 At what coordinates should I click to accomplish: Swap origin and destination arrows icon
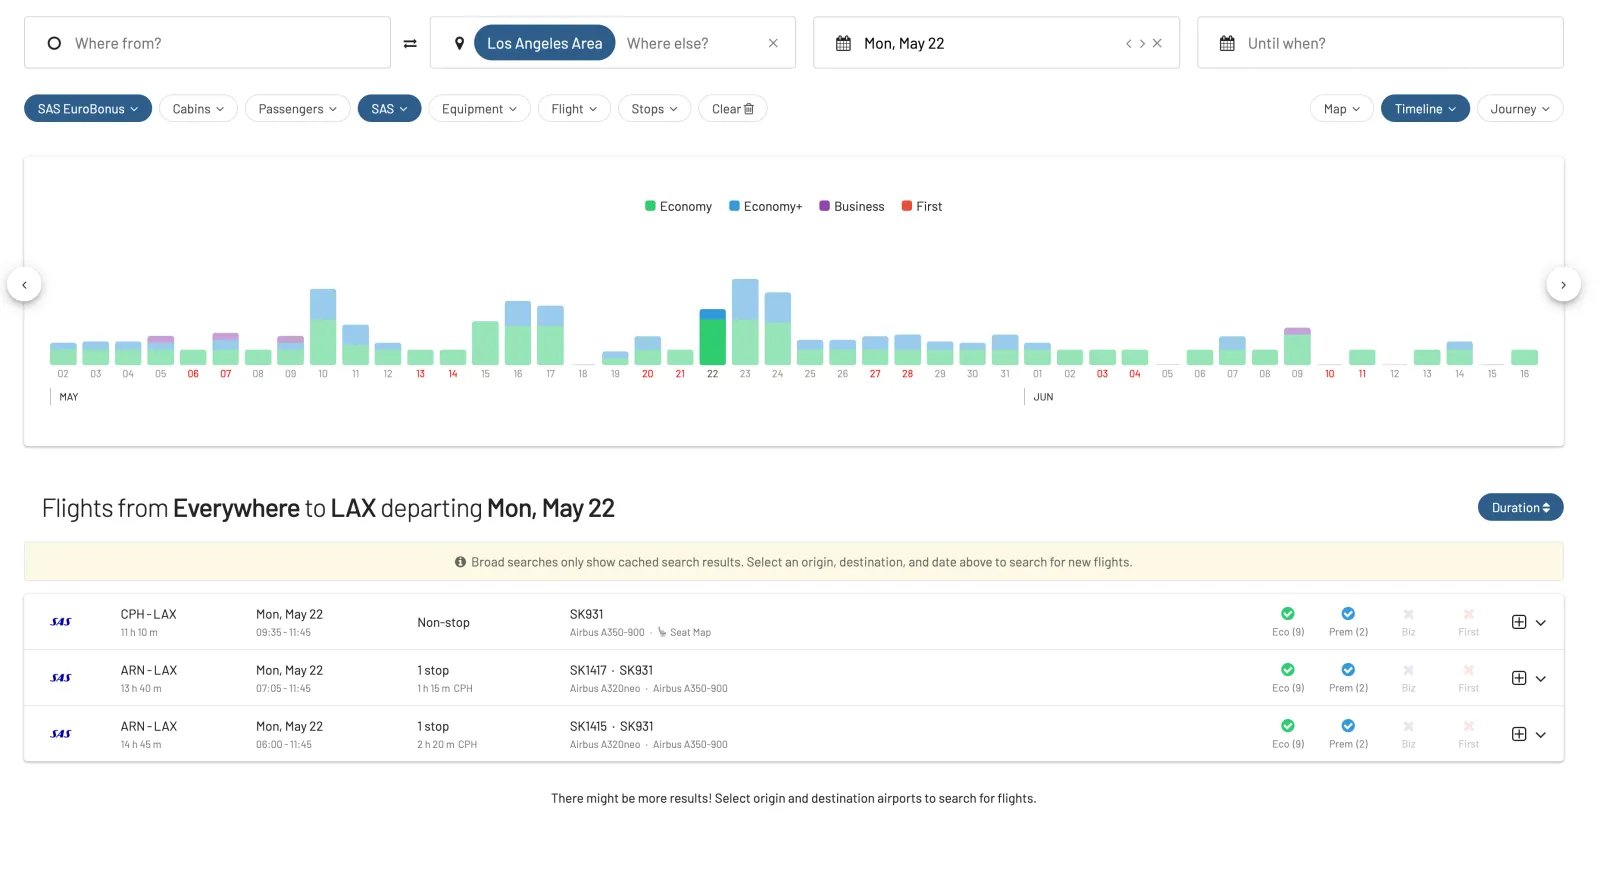coord(410,43)
